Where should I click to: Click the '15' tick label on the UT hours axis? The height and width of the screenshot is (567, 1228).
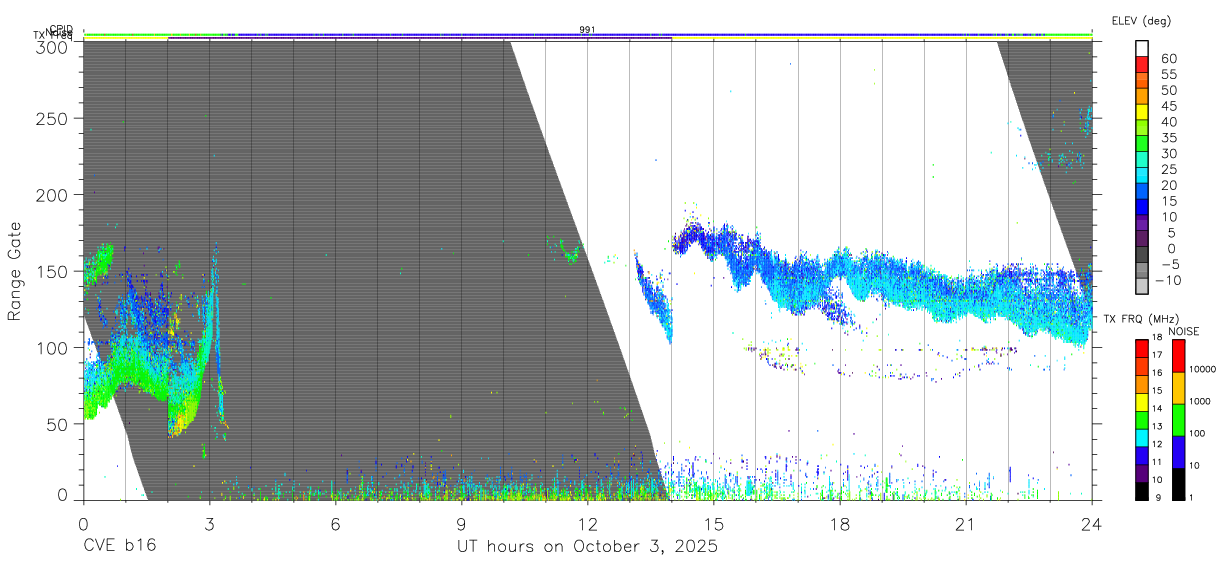point(713,523)
